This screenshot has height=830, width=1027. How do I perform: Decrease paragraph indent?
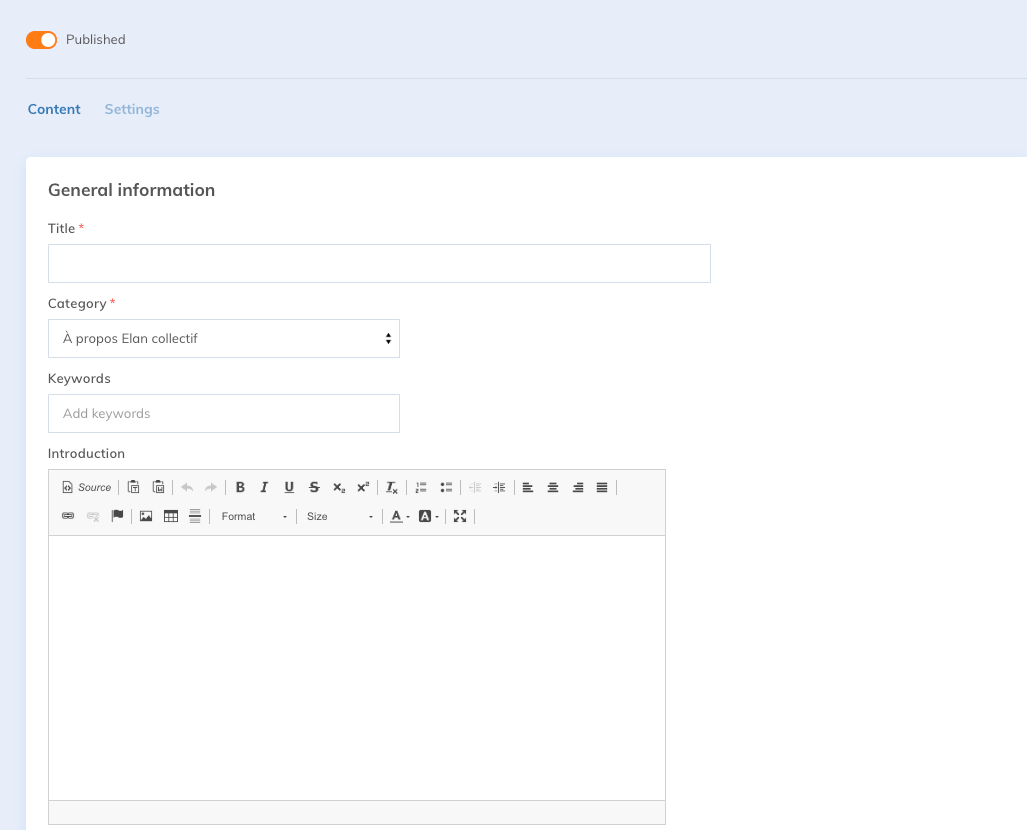(x=475, y=487)
